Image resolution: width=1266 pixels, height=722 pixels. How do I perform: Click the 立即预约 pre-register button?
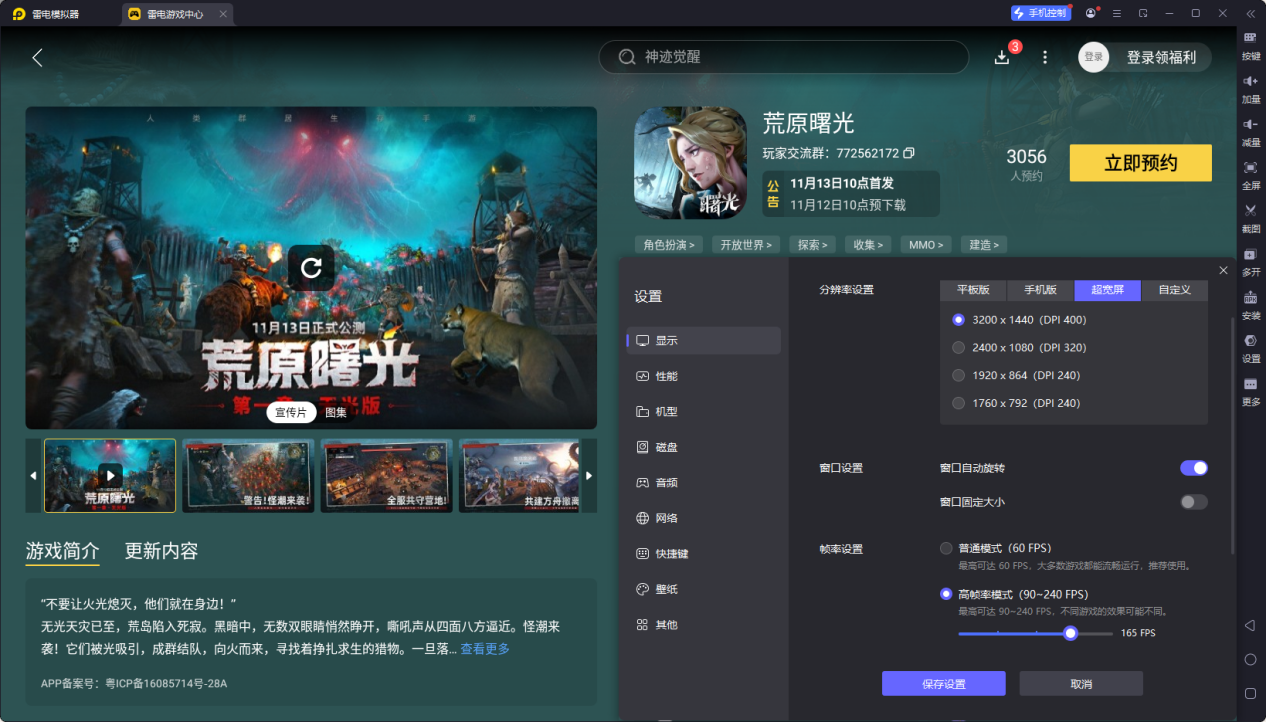click(1140, 162)
